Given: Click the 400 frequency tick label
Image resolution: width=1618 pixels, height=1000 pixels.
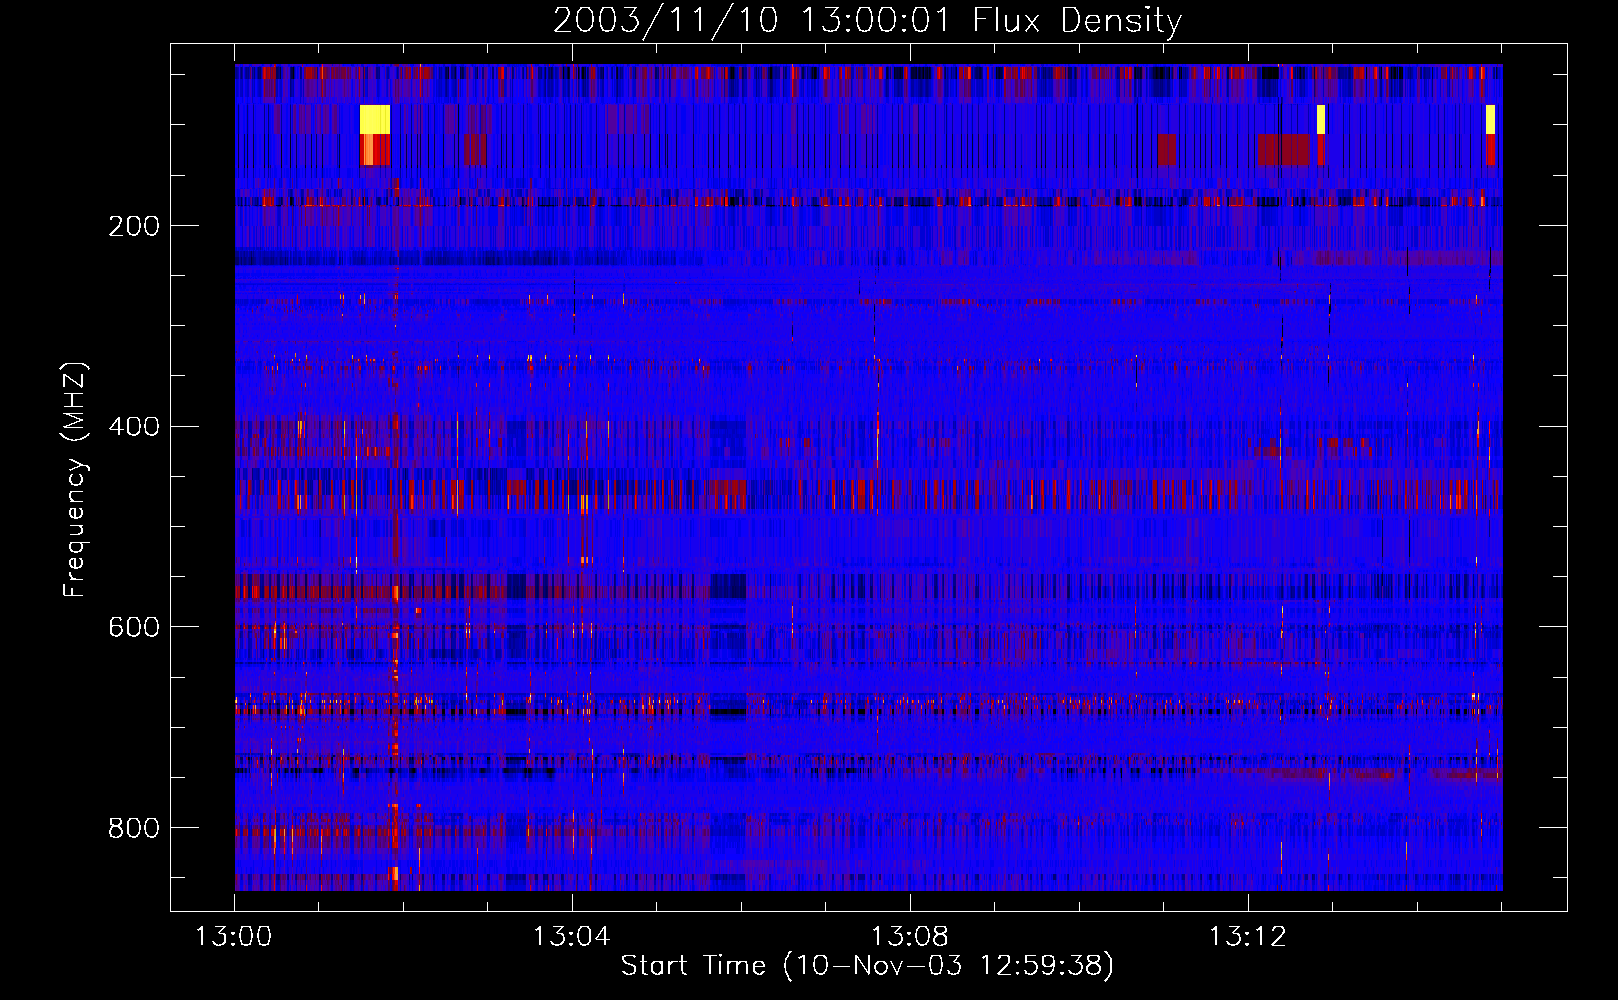Looking at the screenshot, I should pos(134,427).
